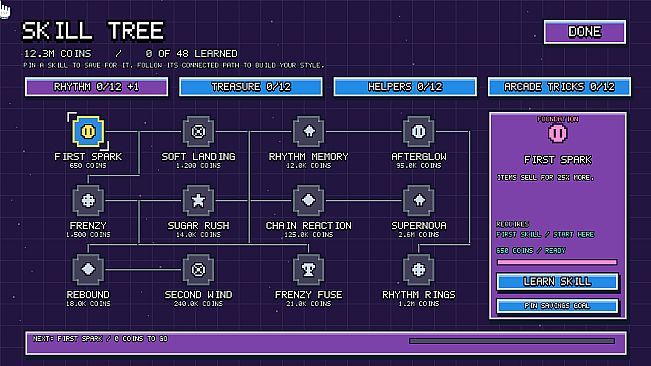Click the Learn Skill button

(x=557, y=282)
